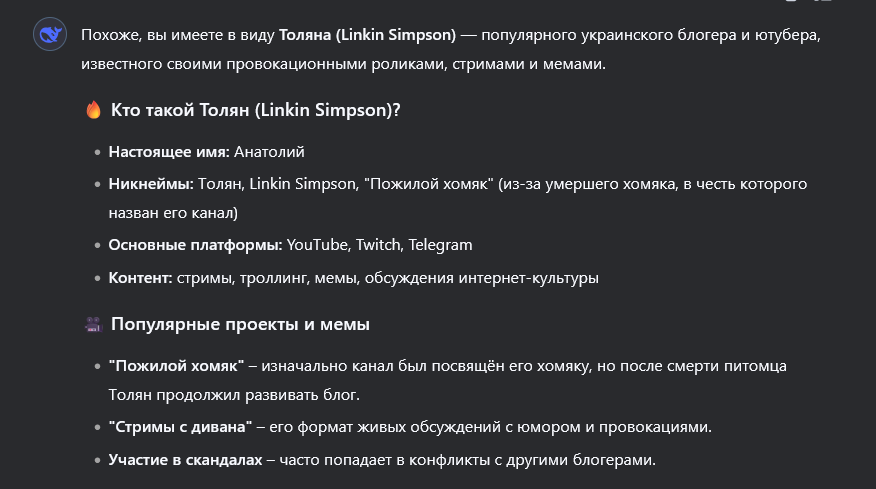Click the DeepSeek whale avatar icon
The width and height of the screenshot is (876, 489).
[50, 35]
